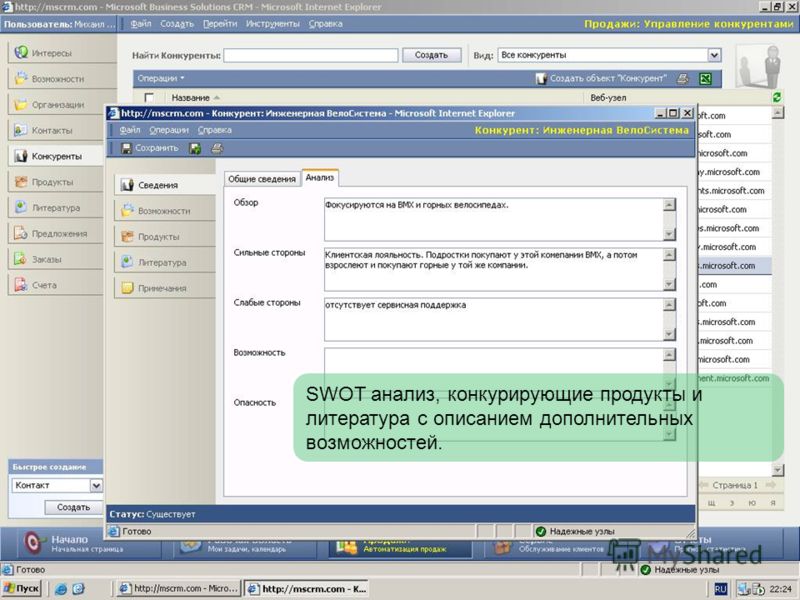Open the Файл menu in the main window
Image resolution: width=800 pixels, height=600 pixels.
pos(141,23)
